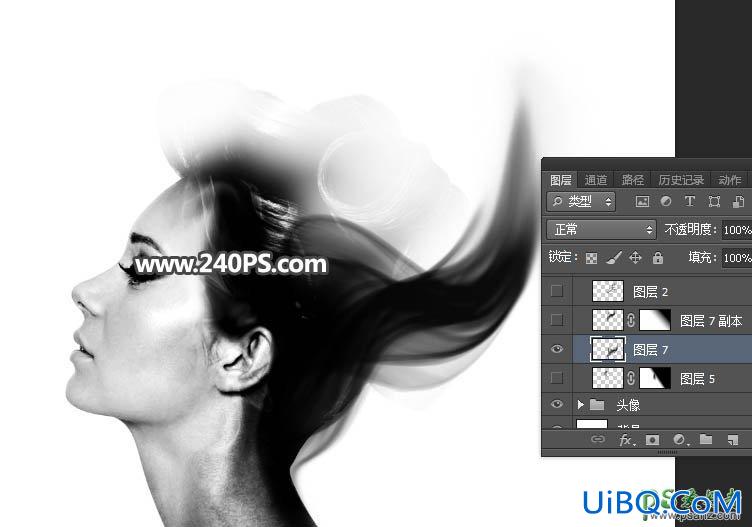Click the layers panel bottom resize grip
752x527 pixels.
667,452
